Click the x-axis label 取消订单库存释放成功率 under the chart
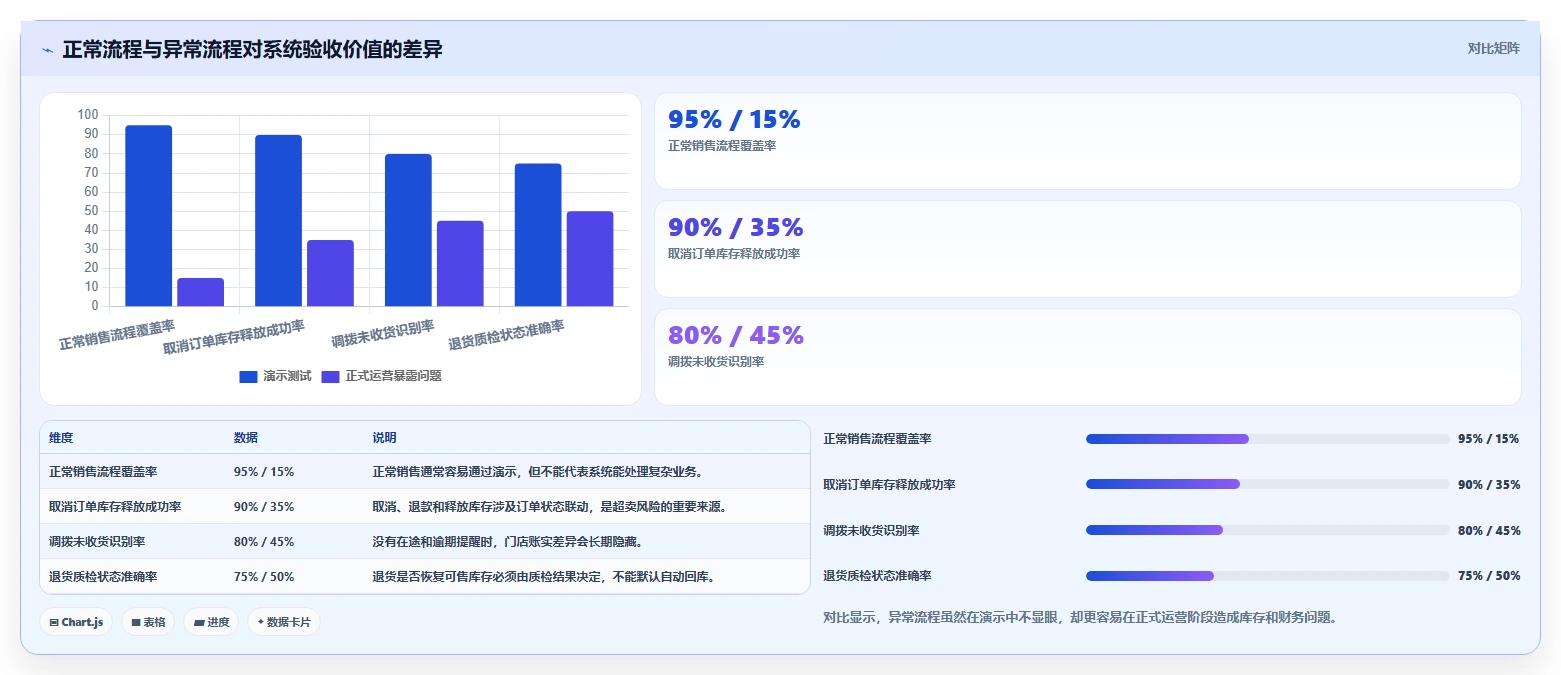This screenshot has width=1561, height=675. (x=234, y=337)
